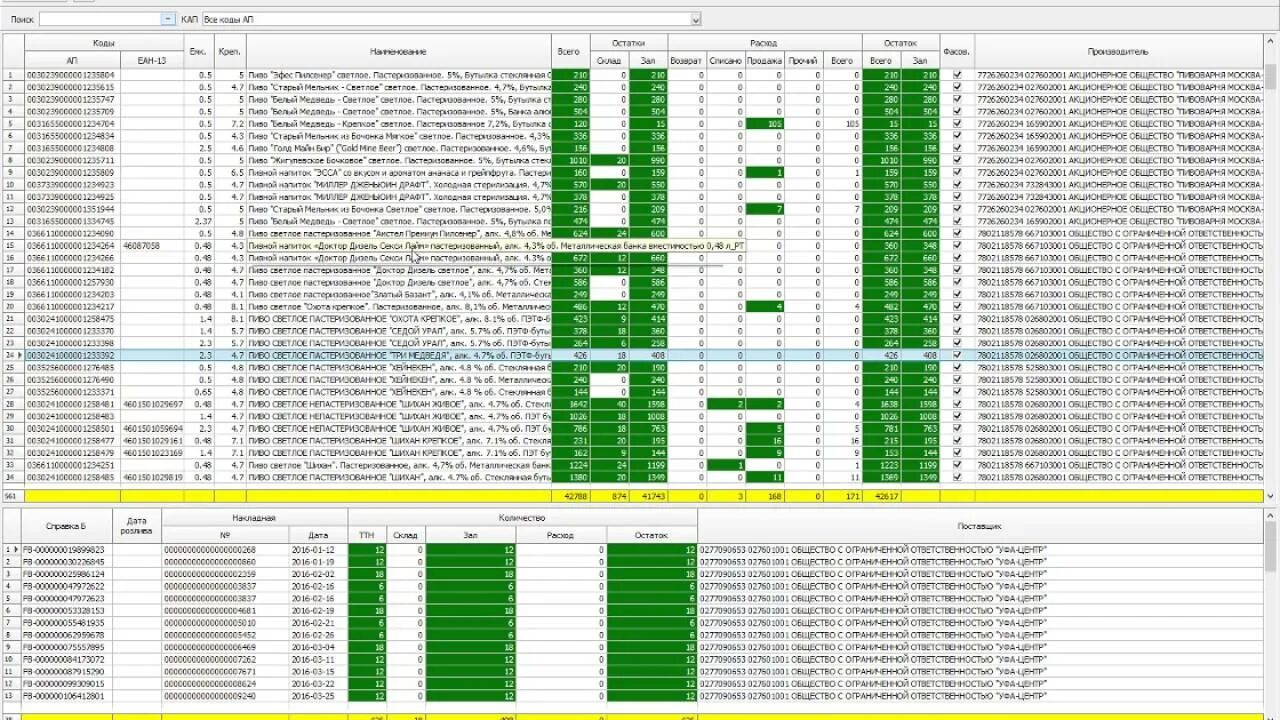Click Продажа cell showing 105
Image resolution: width=1280 pixels, height=720 pixels.
tap(765, 124)
